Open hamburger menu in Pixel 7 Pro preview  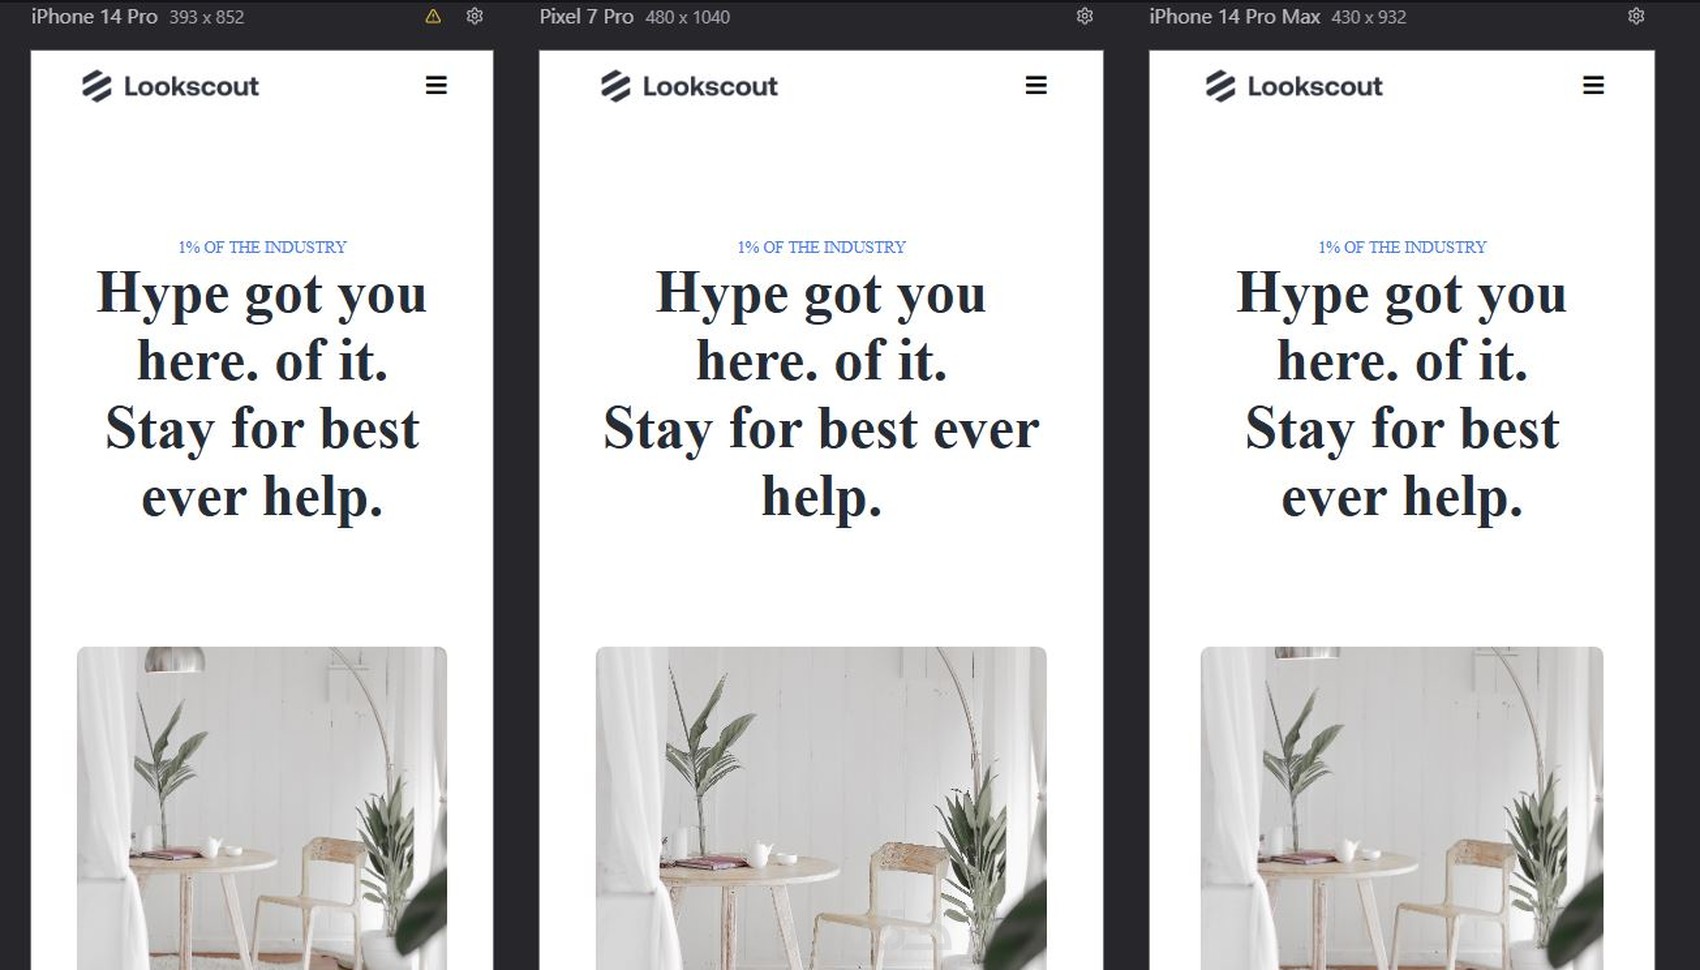pyautogui.click(x=1036, y=85)
